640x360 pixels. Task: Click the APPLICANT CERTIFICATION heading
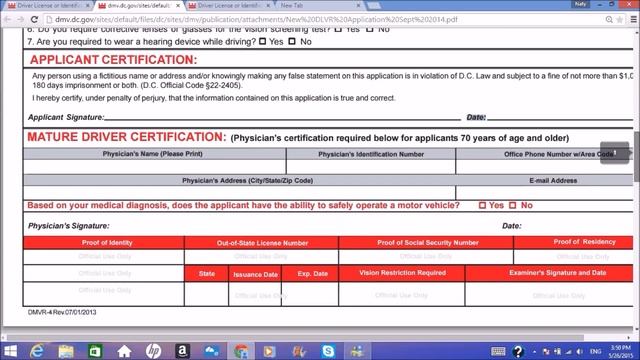point(113,60)
